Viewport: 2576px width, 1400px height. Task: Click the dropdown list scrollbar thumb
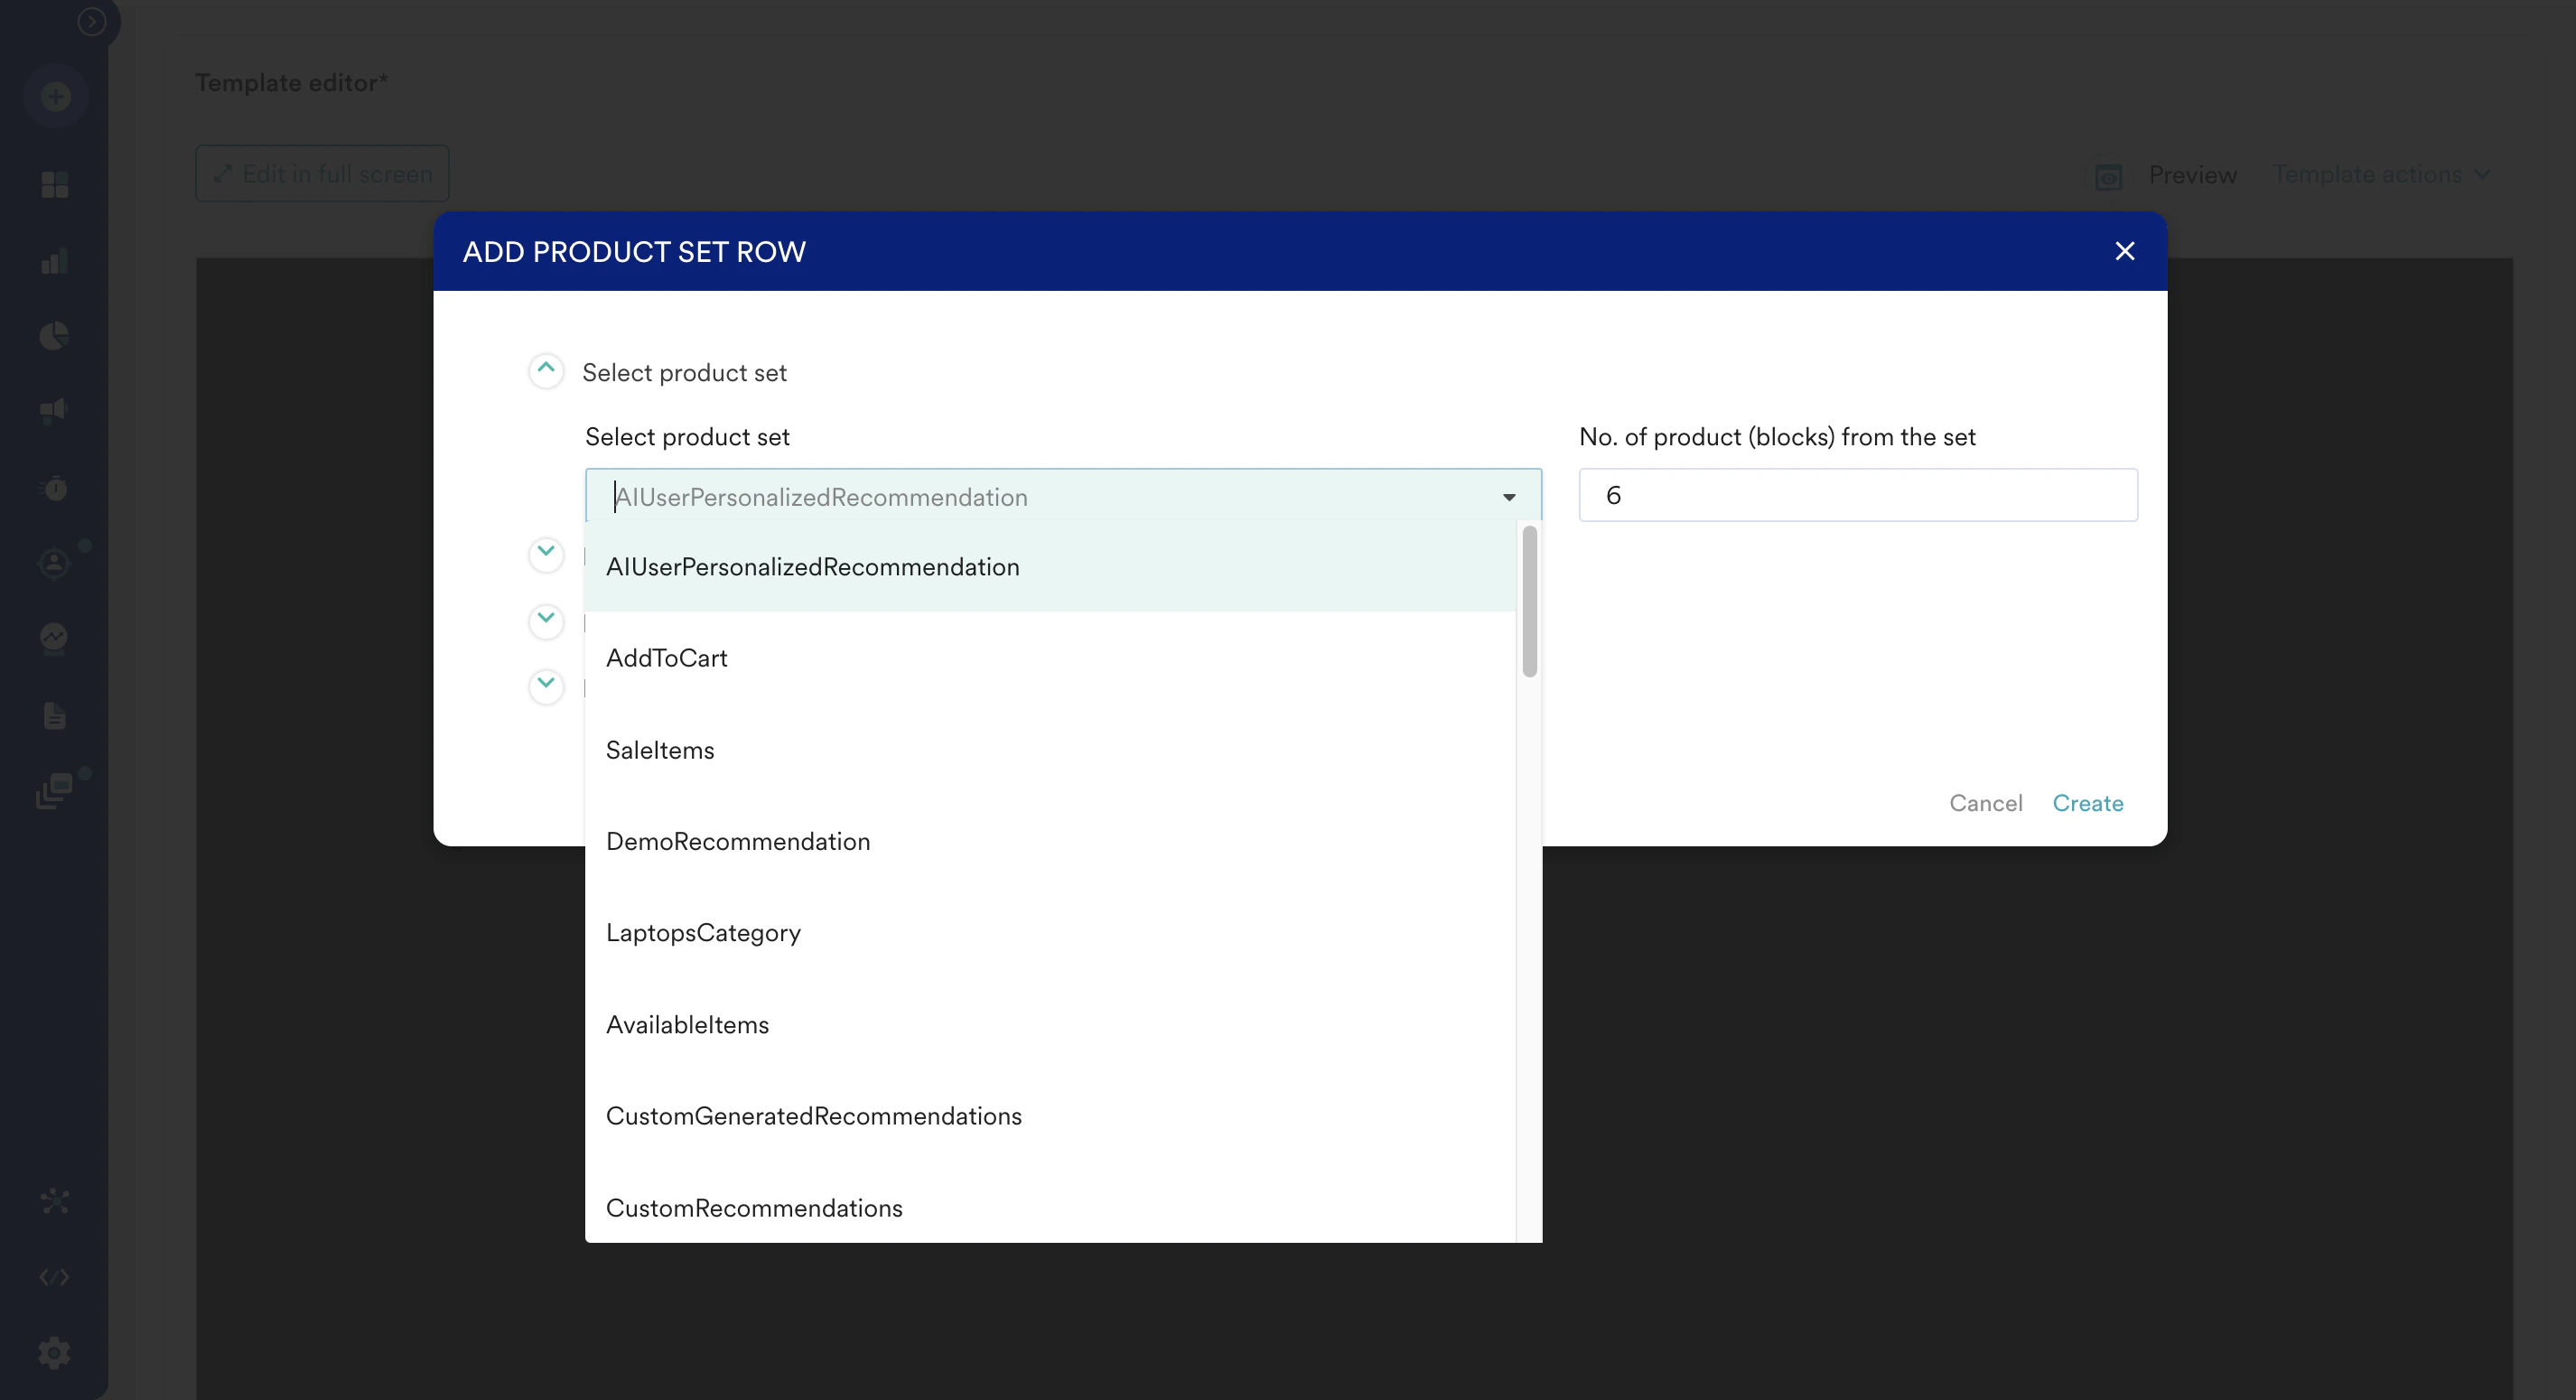point(1529,602)
